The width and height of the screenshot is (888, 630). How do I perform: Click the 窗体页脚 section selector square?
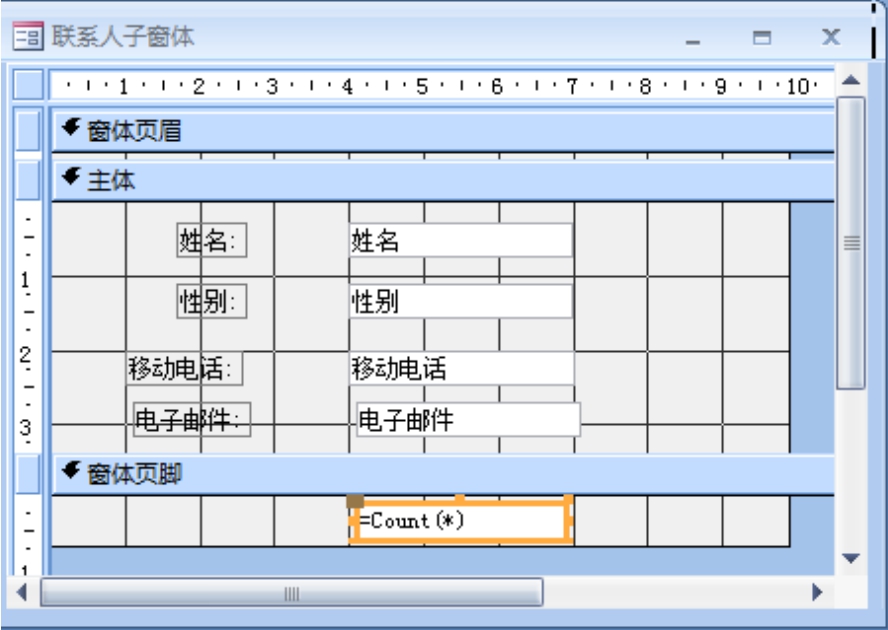[x=29, y=474]
